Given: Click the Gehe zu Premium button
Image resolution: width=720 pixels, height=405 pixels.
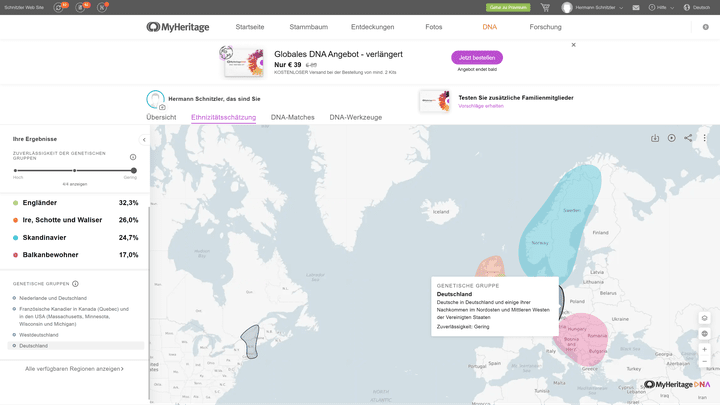Looking at the screenshot, I should coord(508,7).
